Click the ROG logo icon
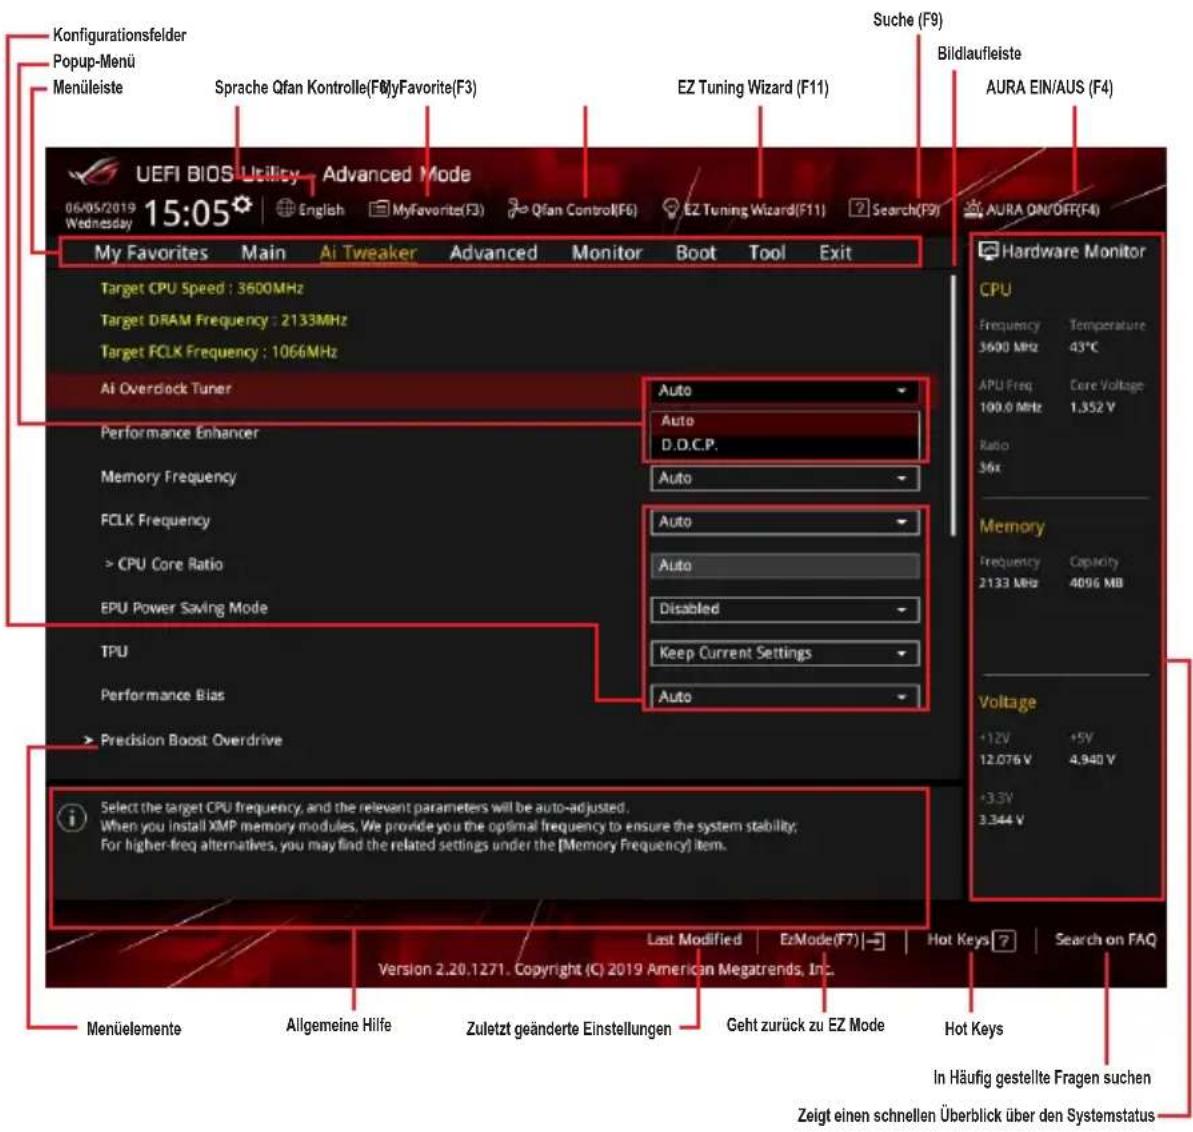Screen dimensions: 1193x1132 coord(94,173)
